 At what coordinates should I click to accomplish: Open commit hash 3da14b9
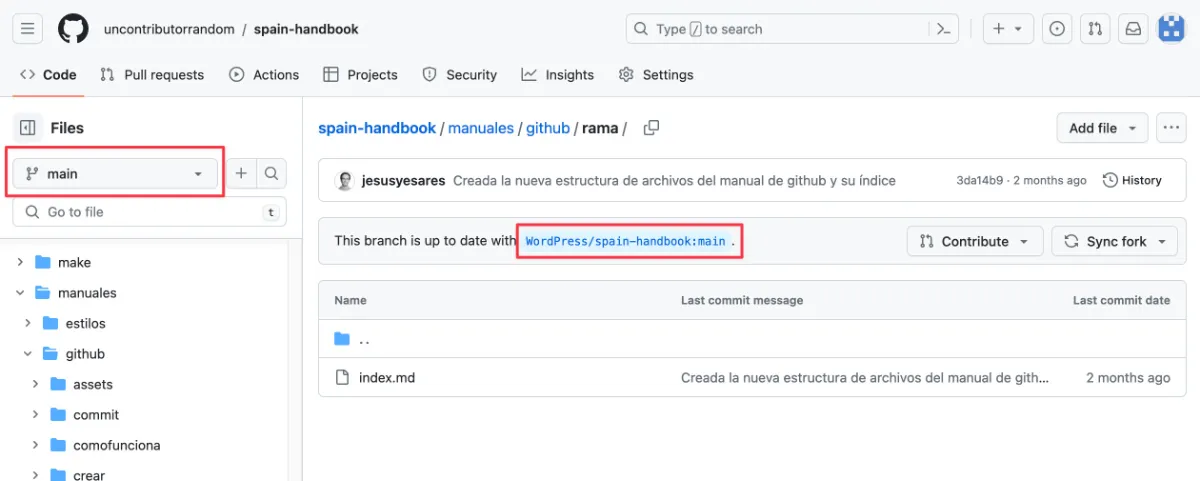pos(978,181)
